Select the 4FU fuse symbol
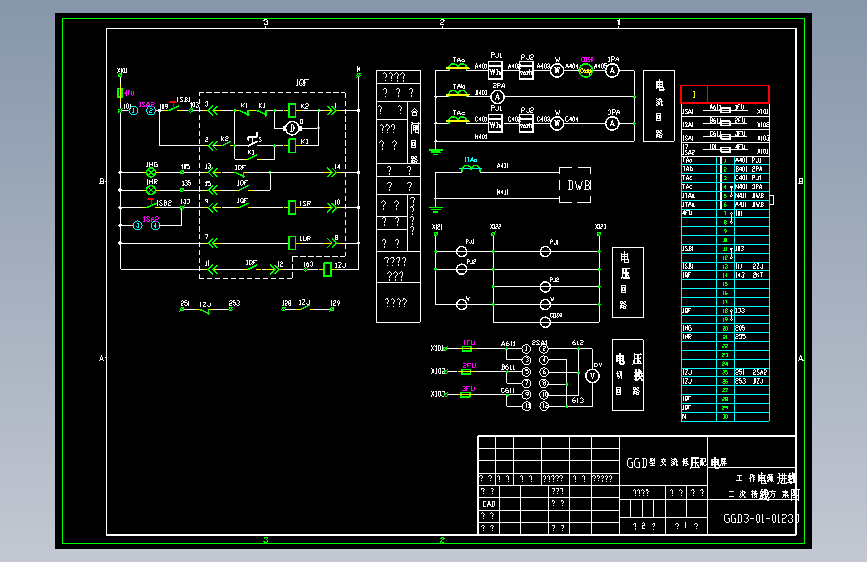This screenshot has height=562, width=867. tap(120, 93)
